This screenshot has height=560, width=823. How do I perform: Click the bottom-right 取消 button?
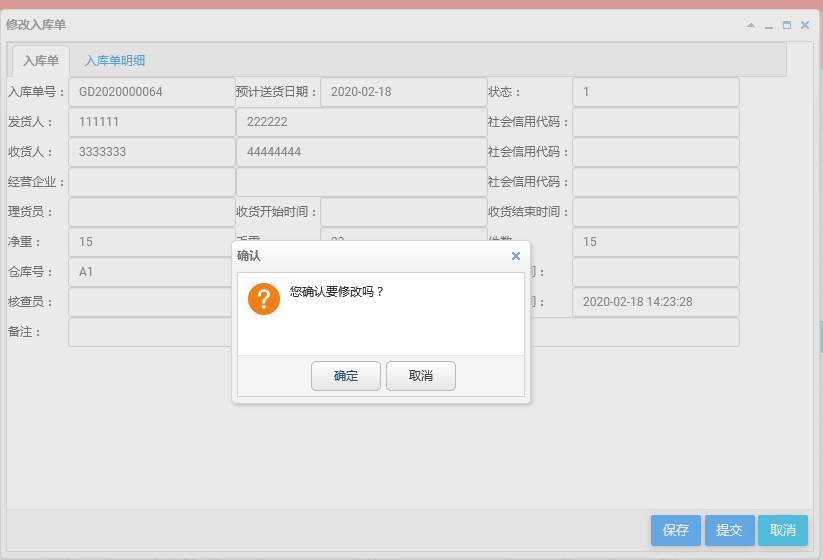click(x=783, y=530)
